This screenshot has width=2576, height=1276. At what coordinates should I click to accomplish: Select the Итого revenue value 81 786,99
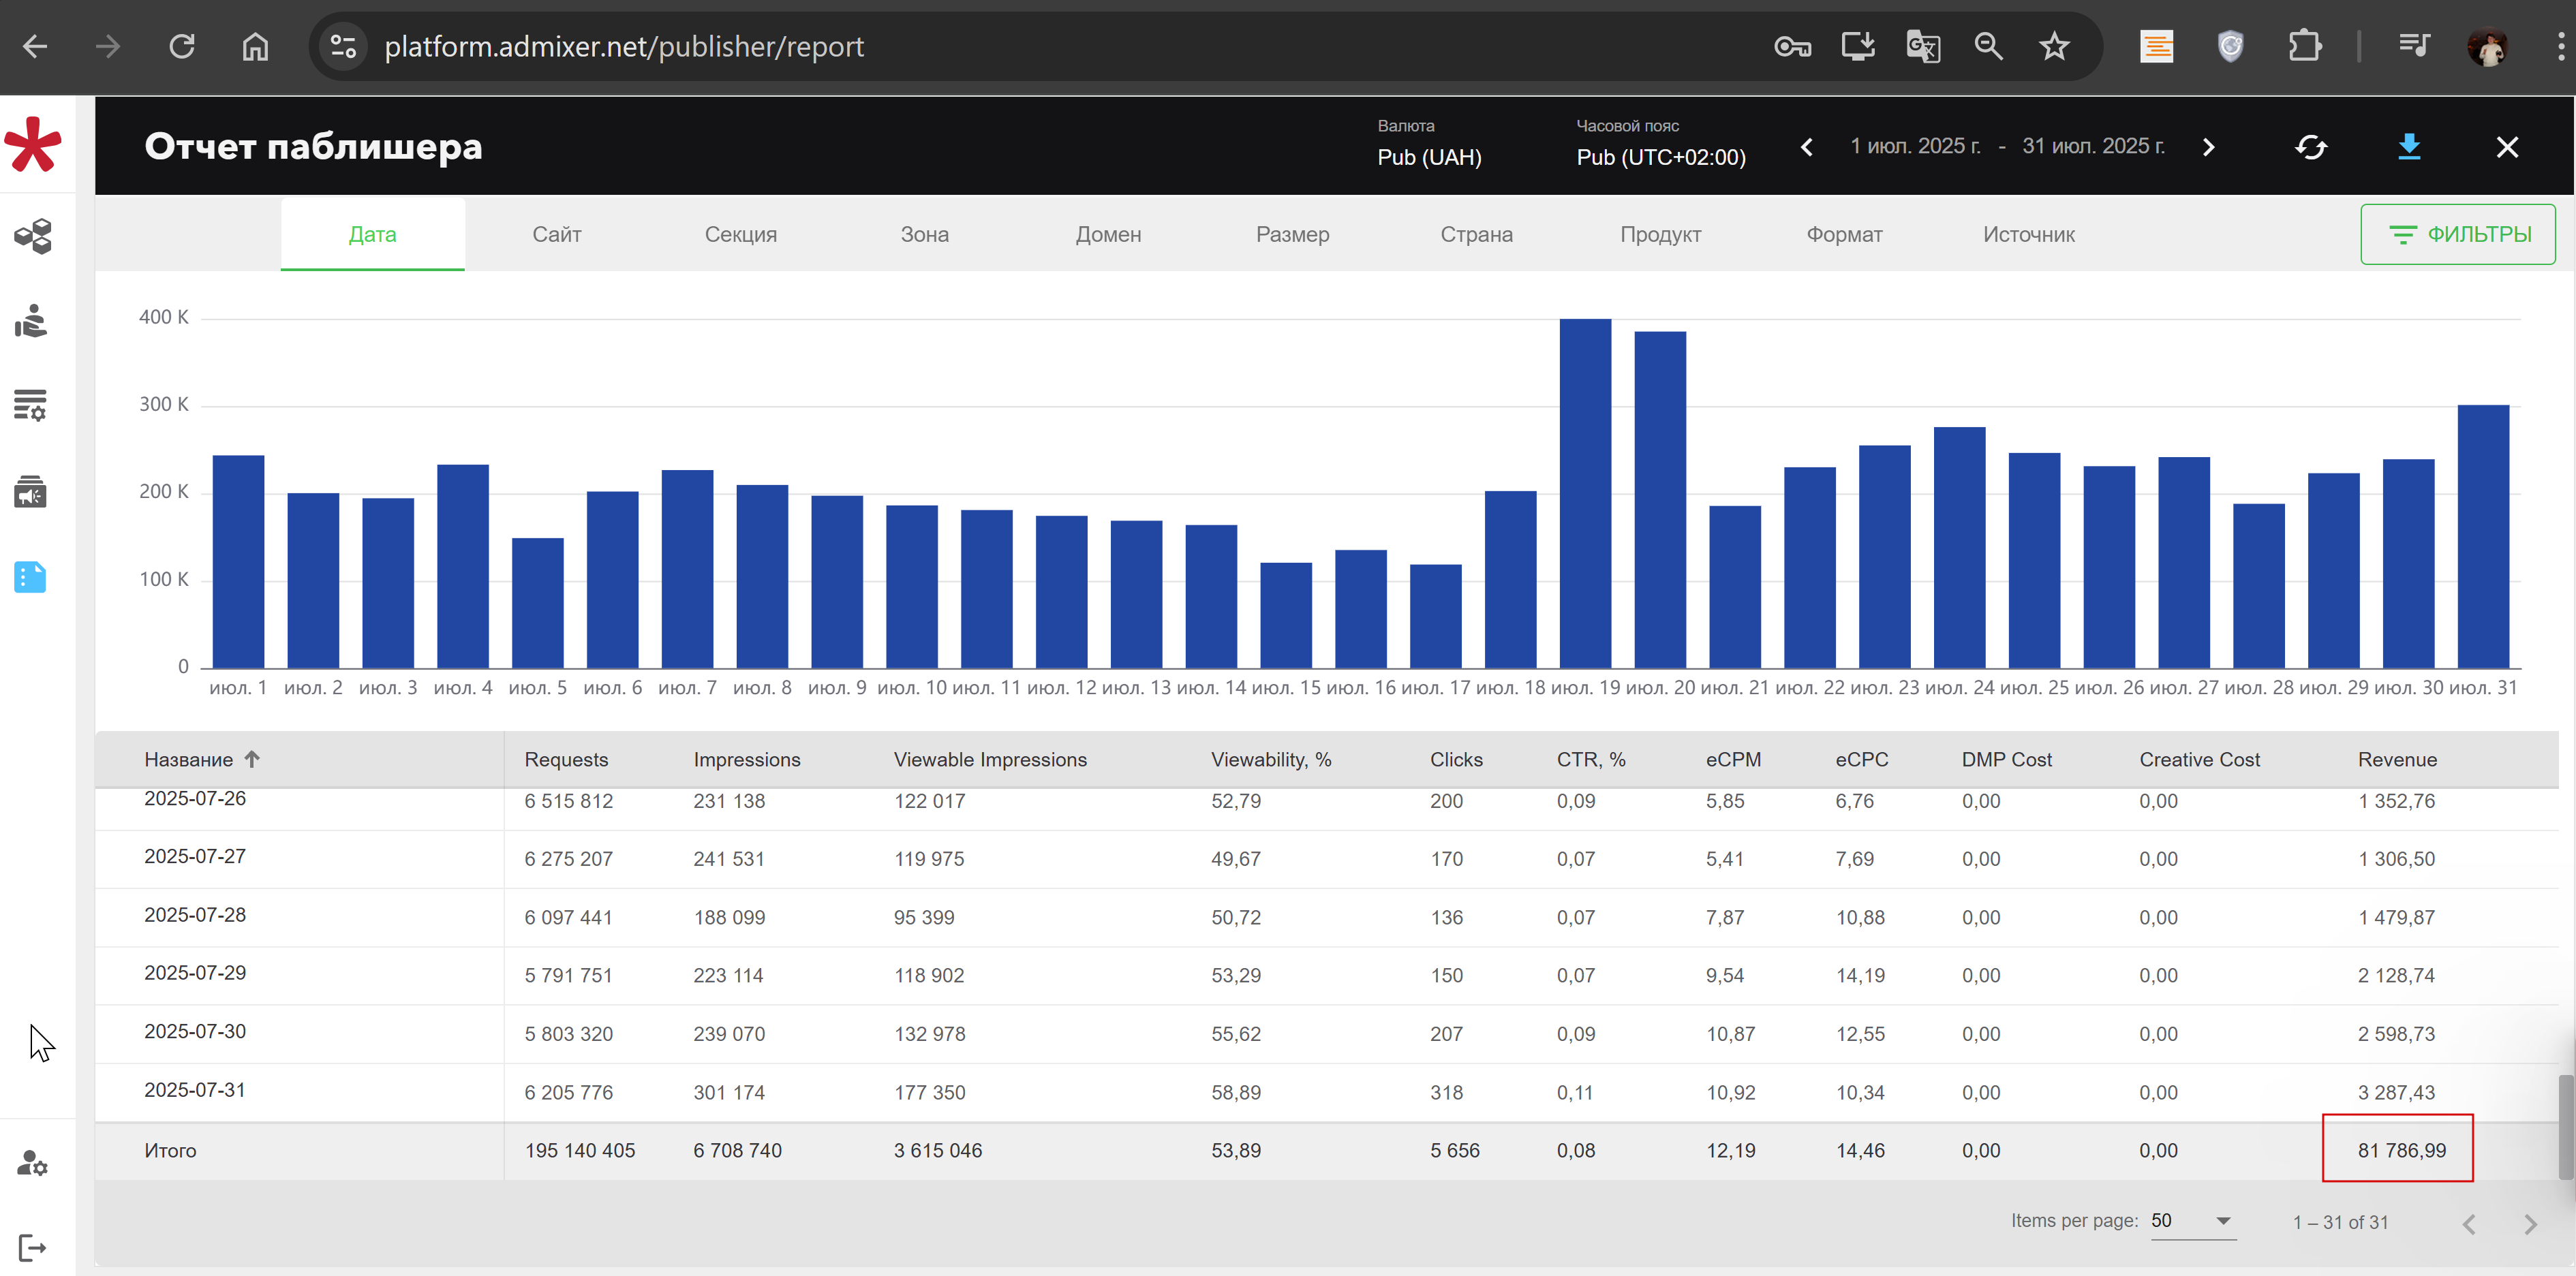(2401, 1150)
